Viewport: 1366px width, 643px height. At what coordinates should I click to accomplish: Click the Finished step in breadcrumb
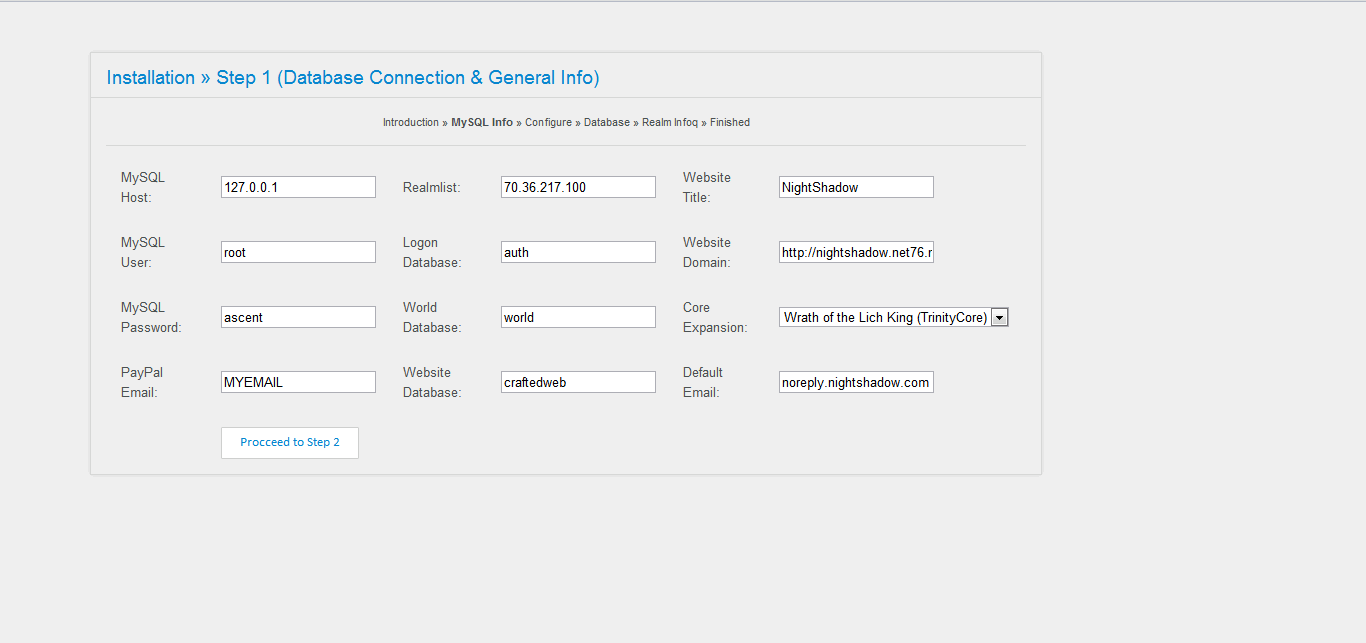point(730,123)
